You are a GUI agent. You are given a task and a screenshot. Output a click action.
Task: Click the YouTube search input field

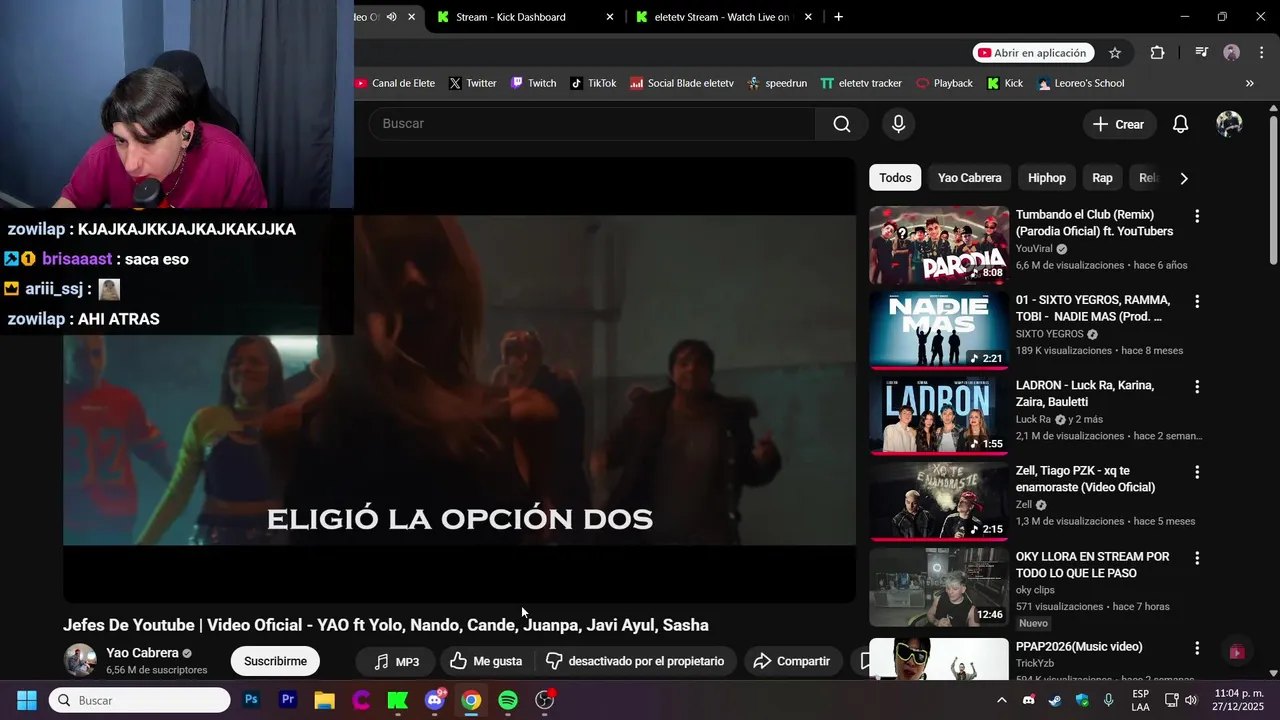pos(594,124)
